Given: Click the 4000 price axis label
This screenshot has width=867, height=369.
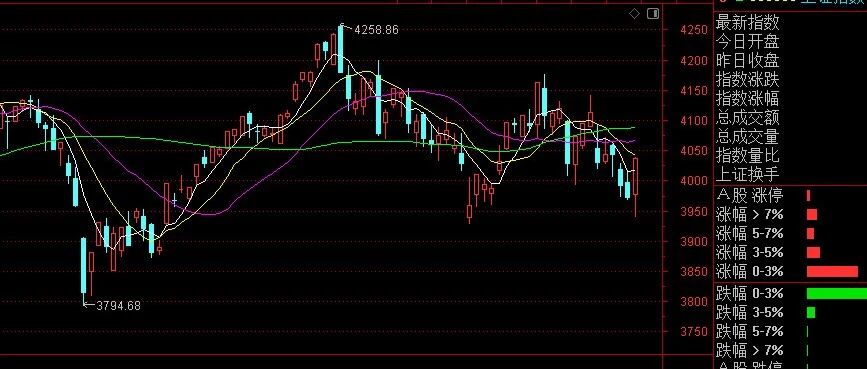Looking at the screenshot, I should click(x=695, y=181).
